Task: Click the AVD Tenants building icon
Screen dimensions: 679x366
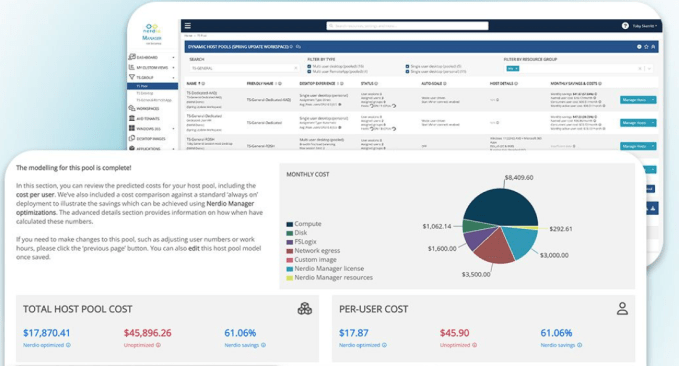Action: pos(132,118)
